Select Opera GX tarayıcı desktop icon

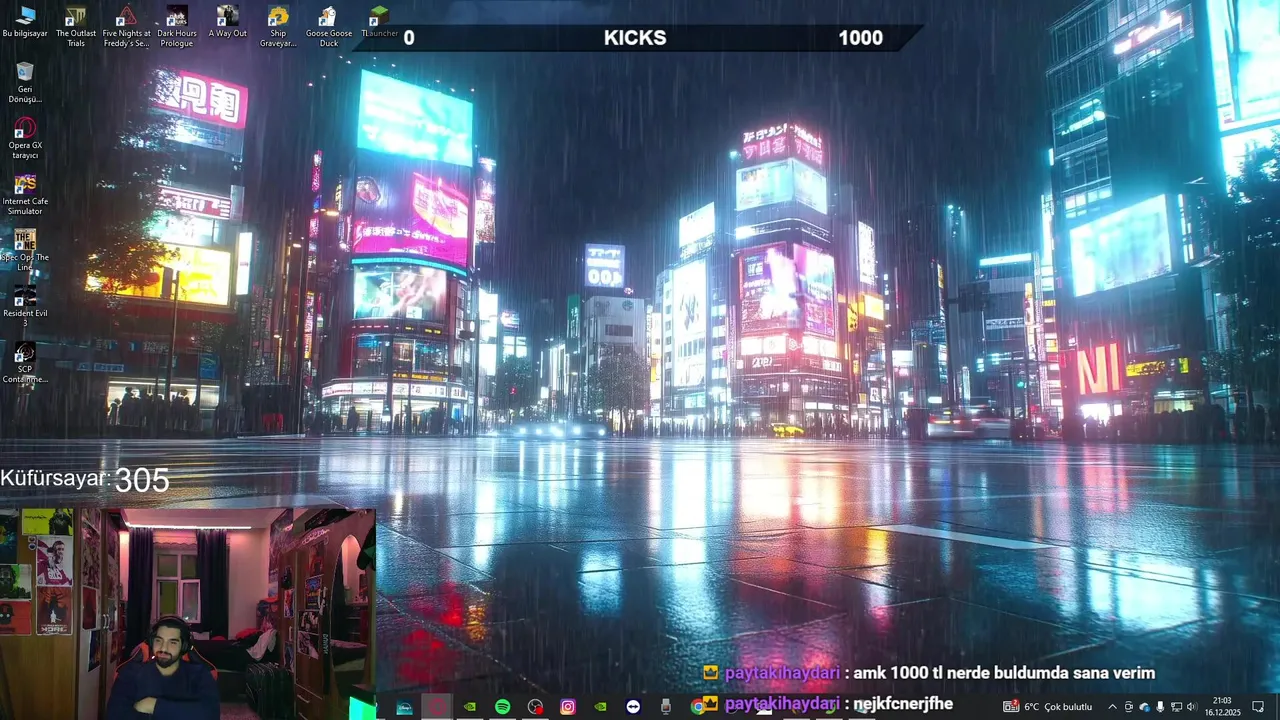[25, 138]
